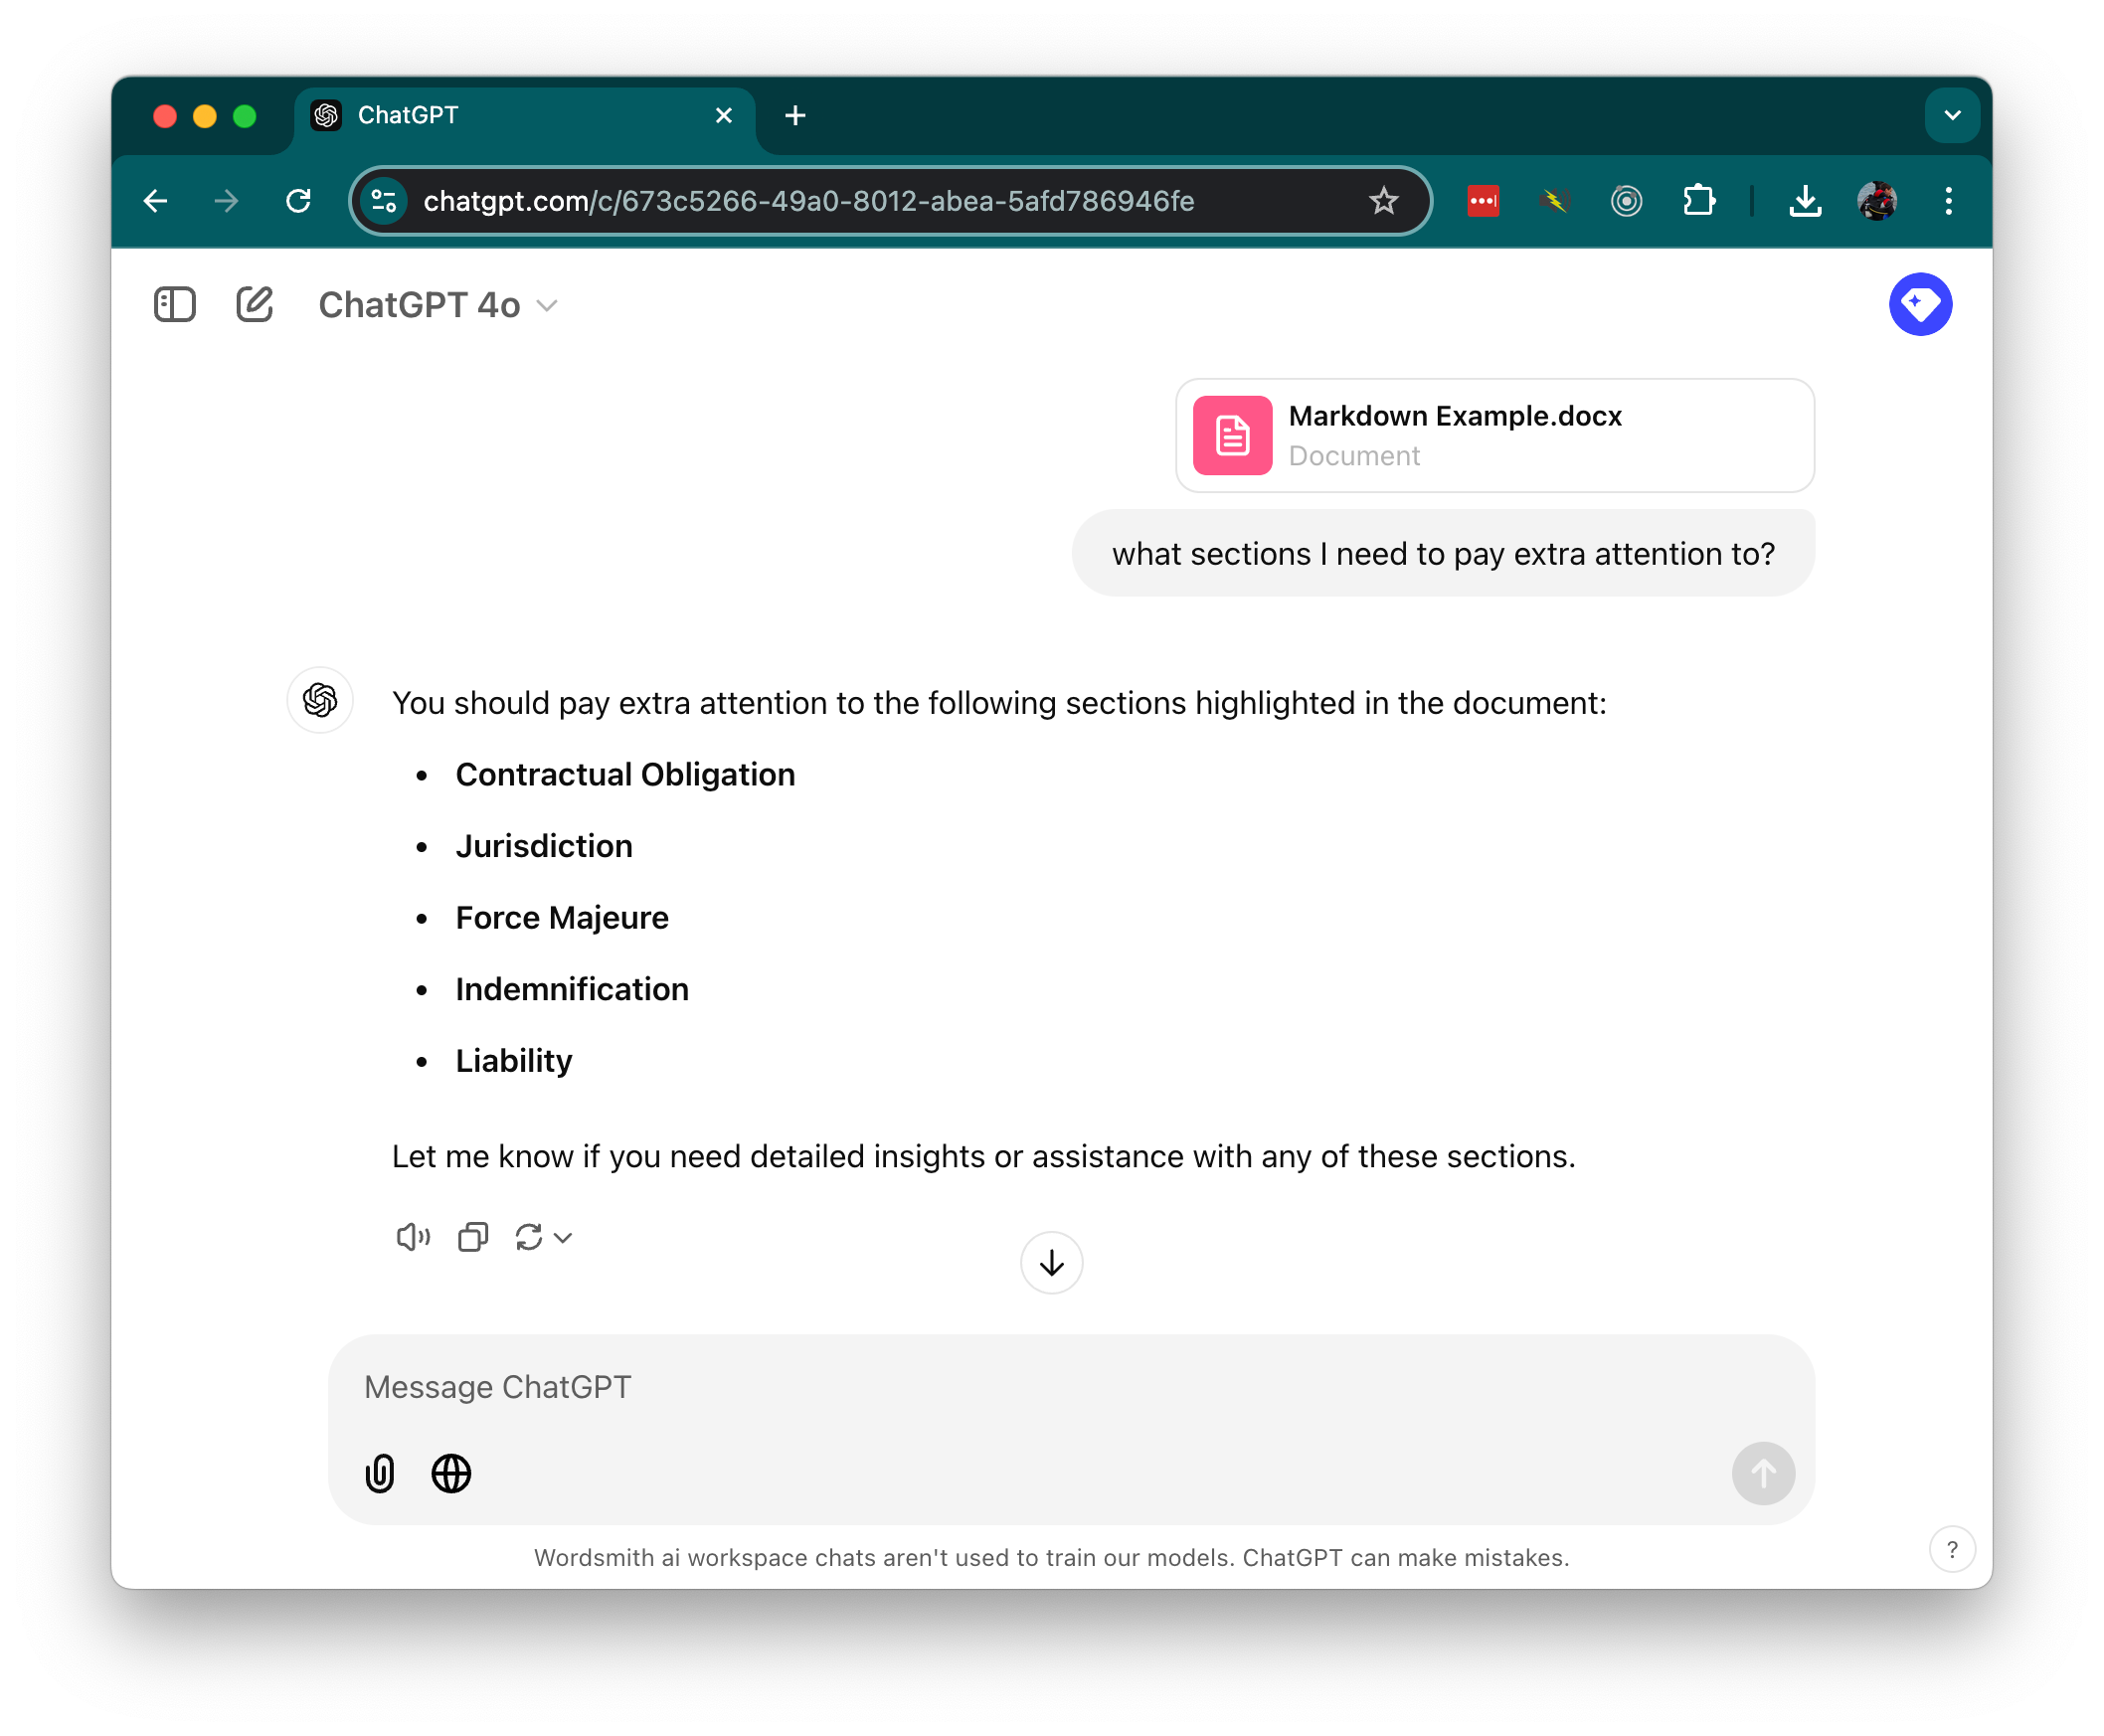Attach a file with the paperclip icon
2104x1736 pixels.
coord(380,1473)
